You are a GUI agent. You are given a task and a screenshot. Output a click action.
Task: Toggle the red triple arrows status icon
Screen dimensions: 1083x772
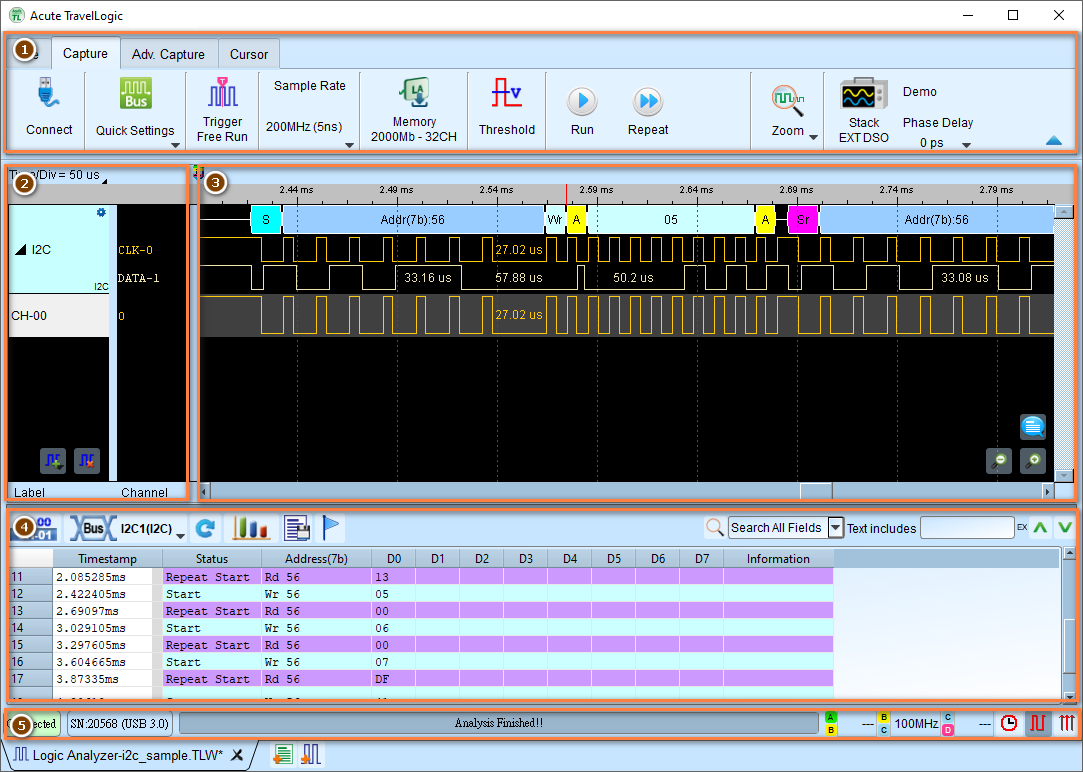pos(1067,723)
